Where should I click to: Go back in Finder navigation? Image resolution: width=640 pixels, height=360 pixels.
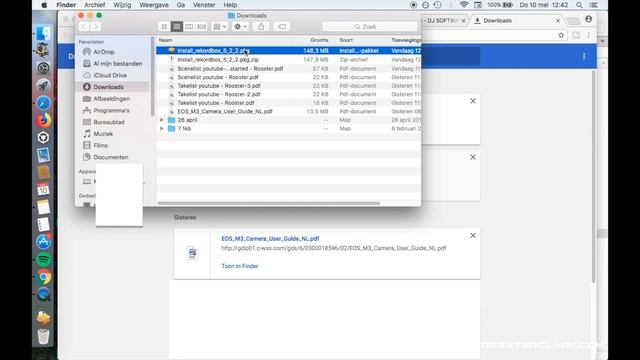(84, 27)
